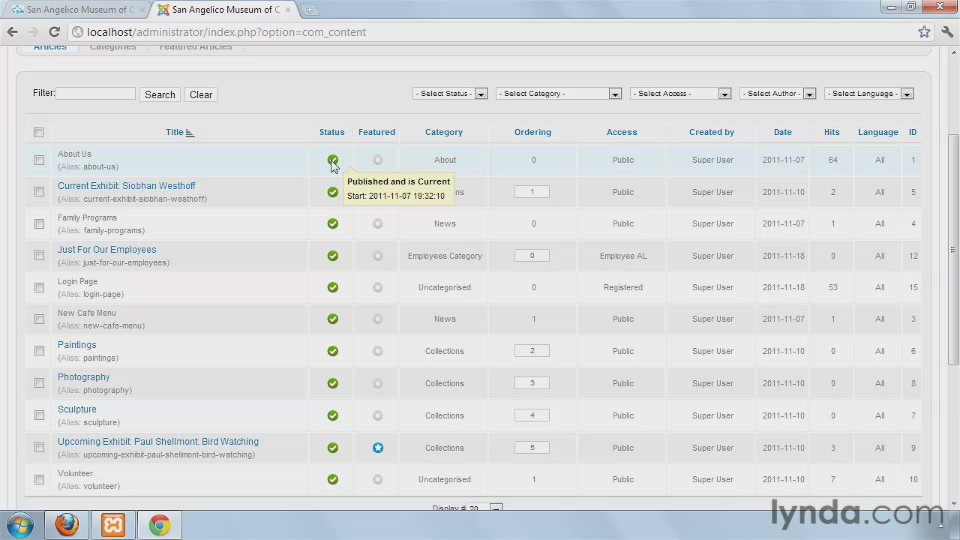Screen dimensions: 960x540
Task: Toggle published status for Sculpture
Action: 332,415
